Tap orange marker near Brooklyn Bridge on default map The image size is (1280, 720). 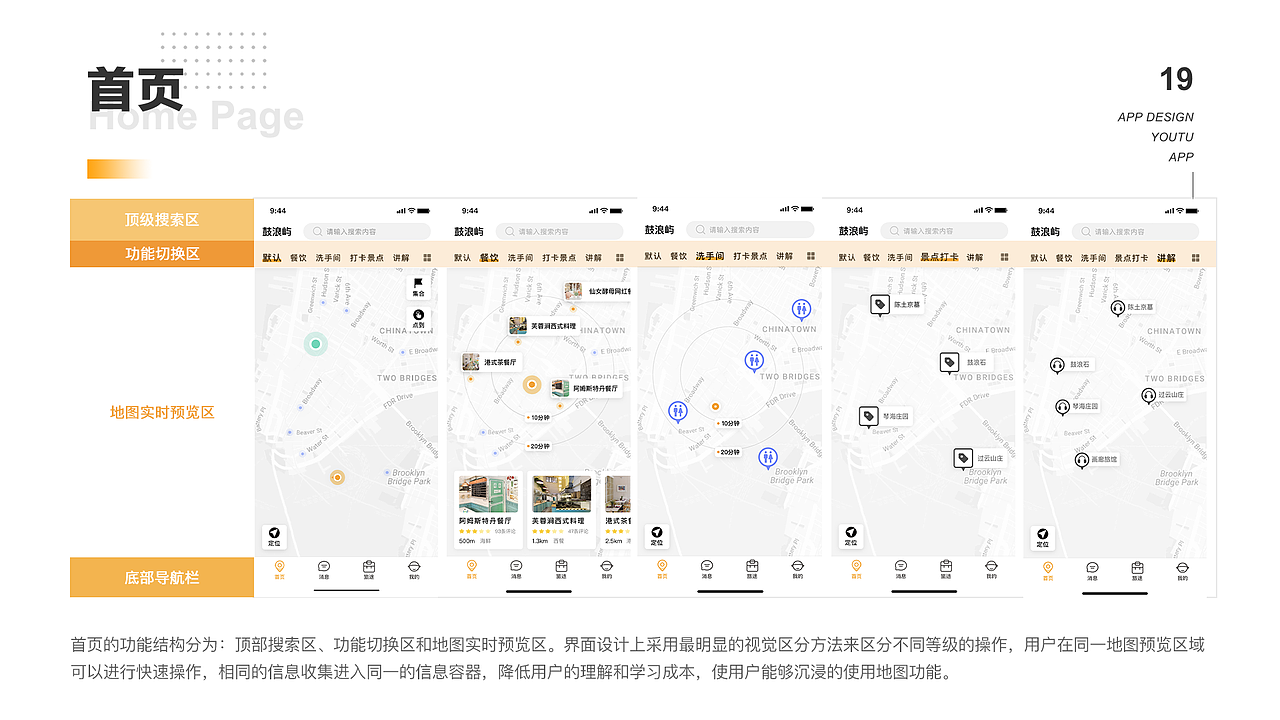pyautogui.click(x=337, y=478)
